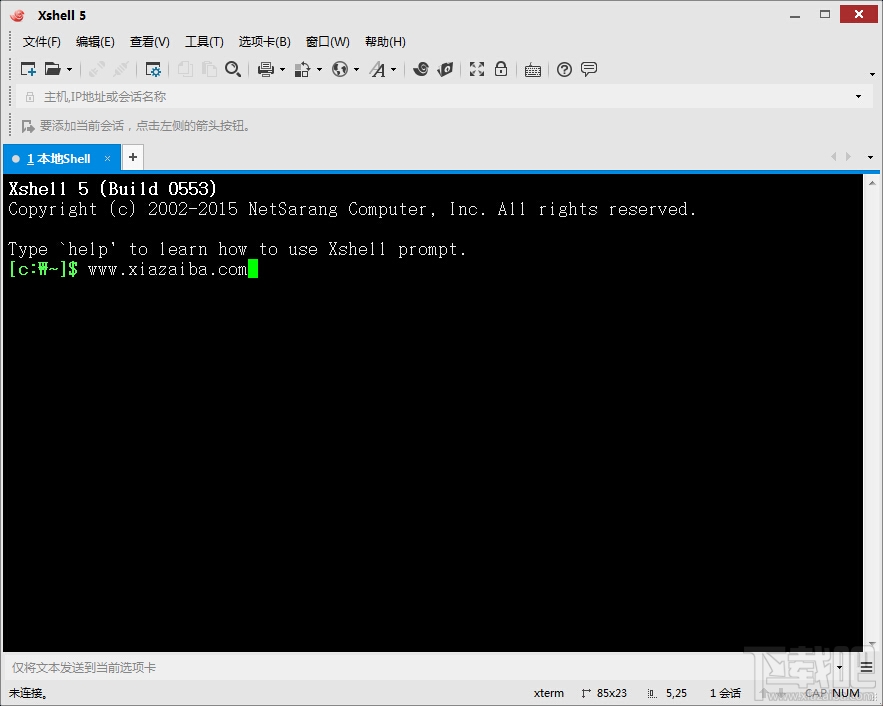
Task: Open the 工具(T) menu
Action: click(204, 42)
